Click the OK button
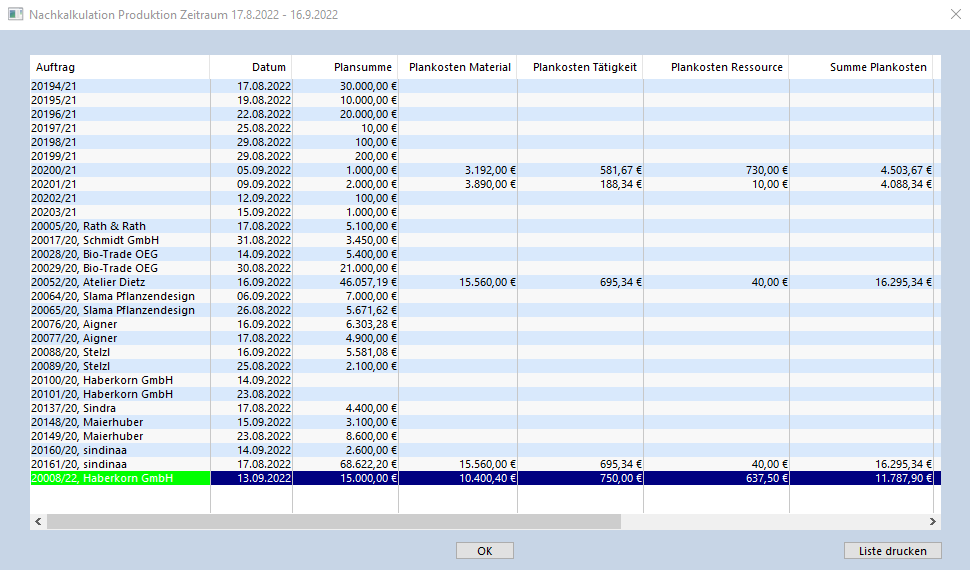Image resolution: width=970 pixels, height=570 pixels. (x=484, y=551)
